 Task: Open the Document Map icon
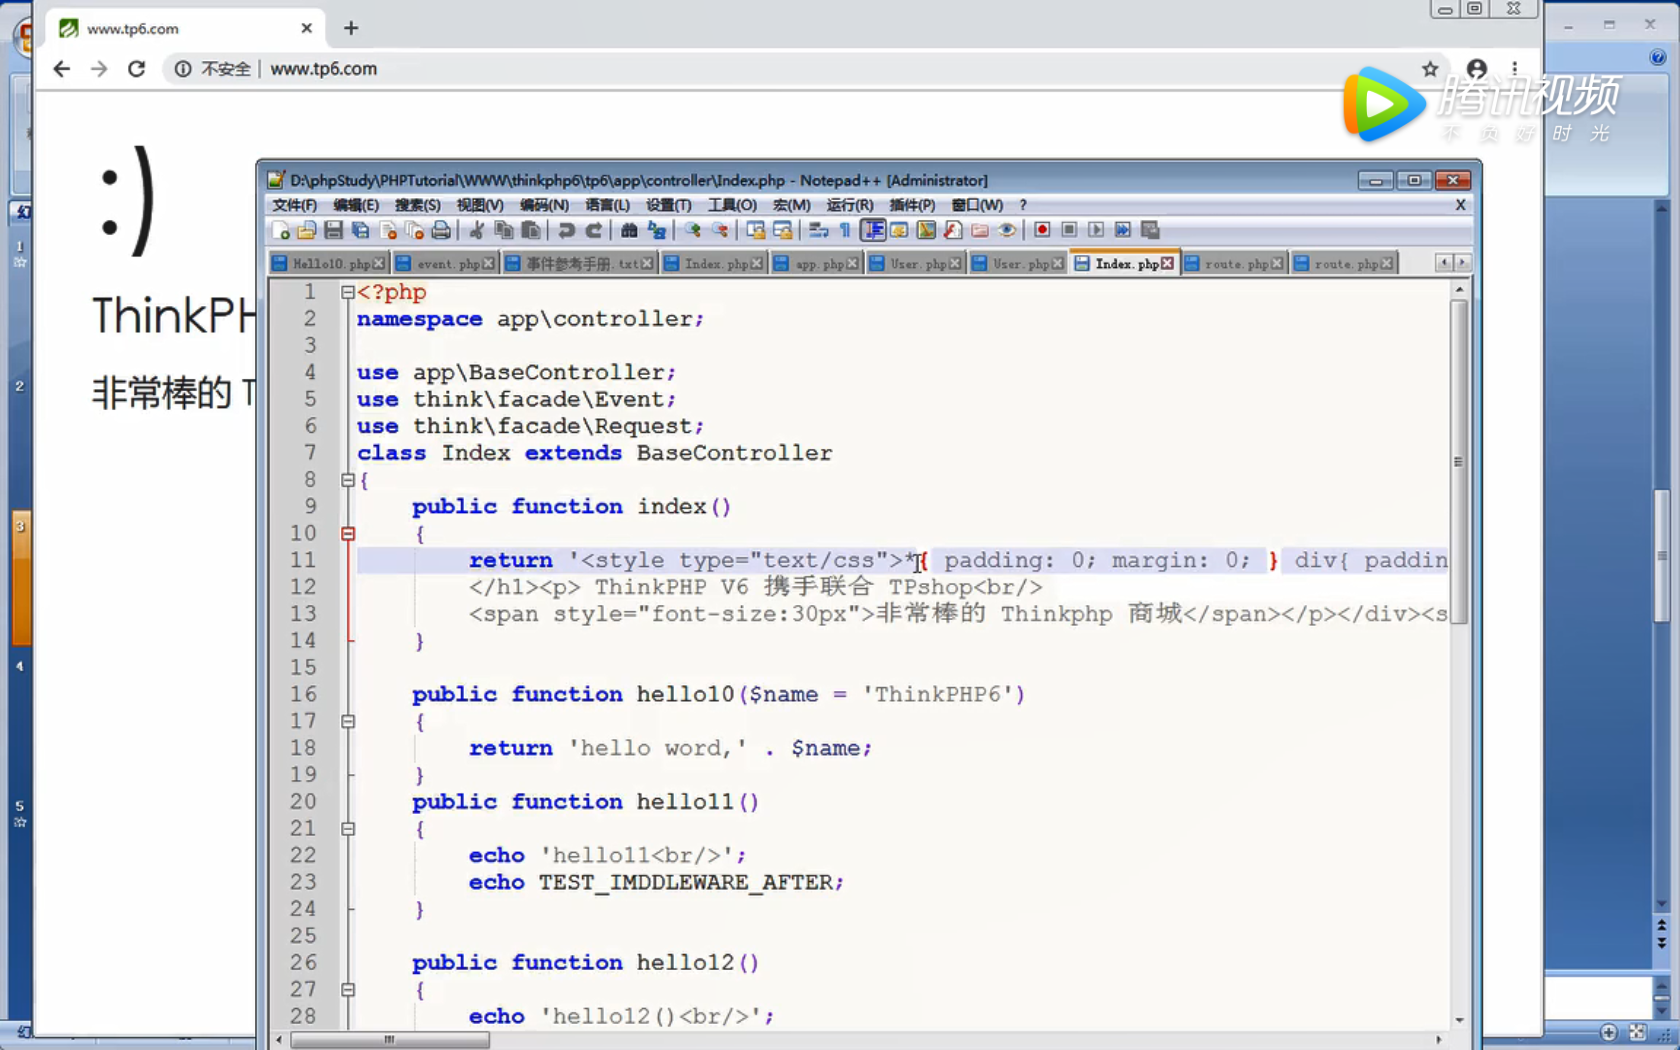pos(926,231)
